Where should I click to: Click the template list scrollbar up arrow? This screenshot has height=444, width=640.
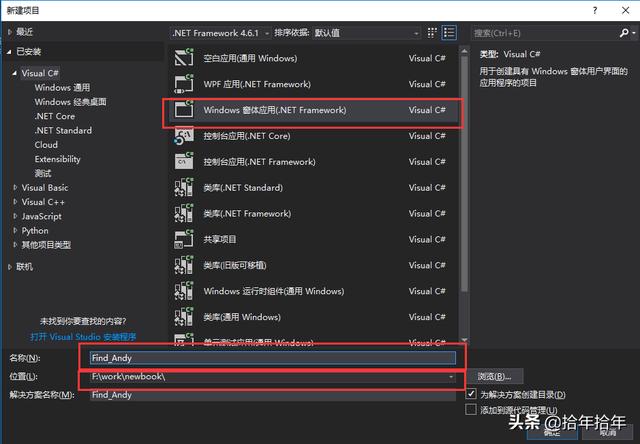click(464, 51)
